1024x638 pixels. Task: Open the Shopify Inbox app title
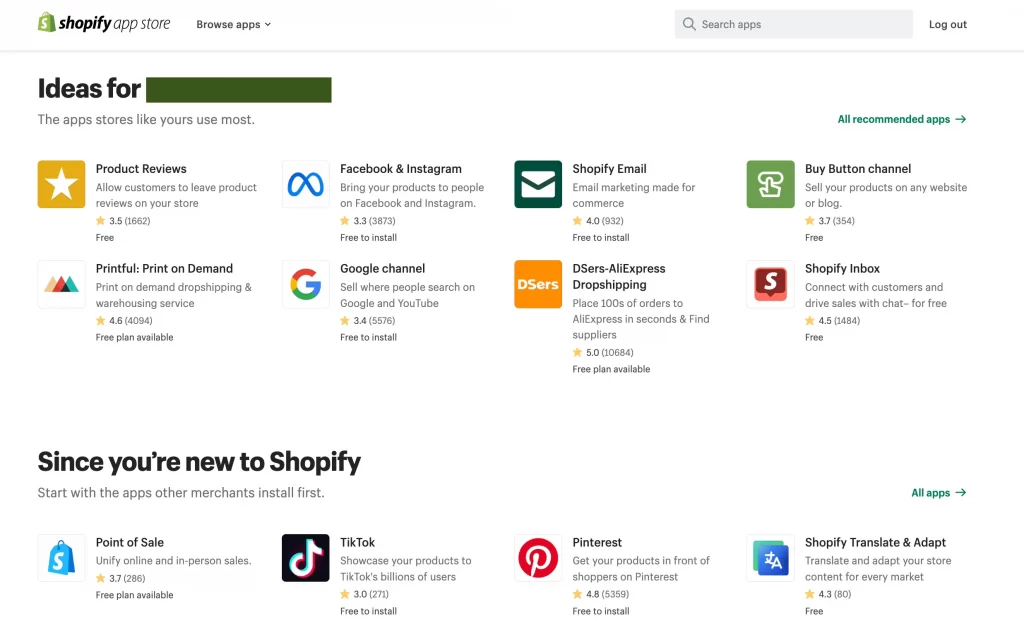[x=842, y=268]
